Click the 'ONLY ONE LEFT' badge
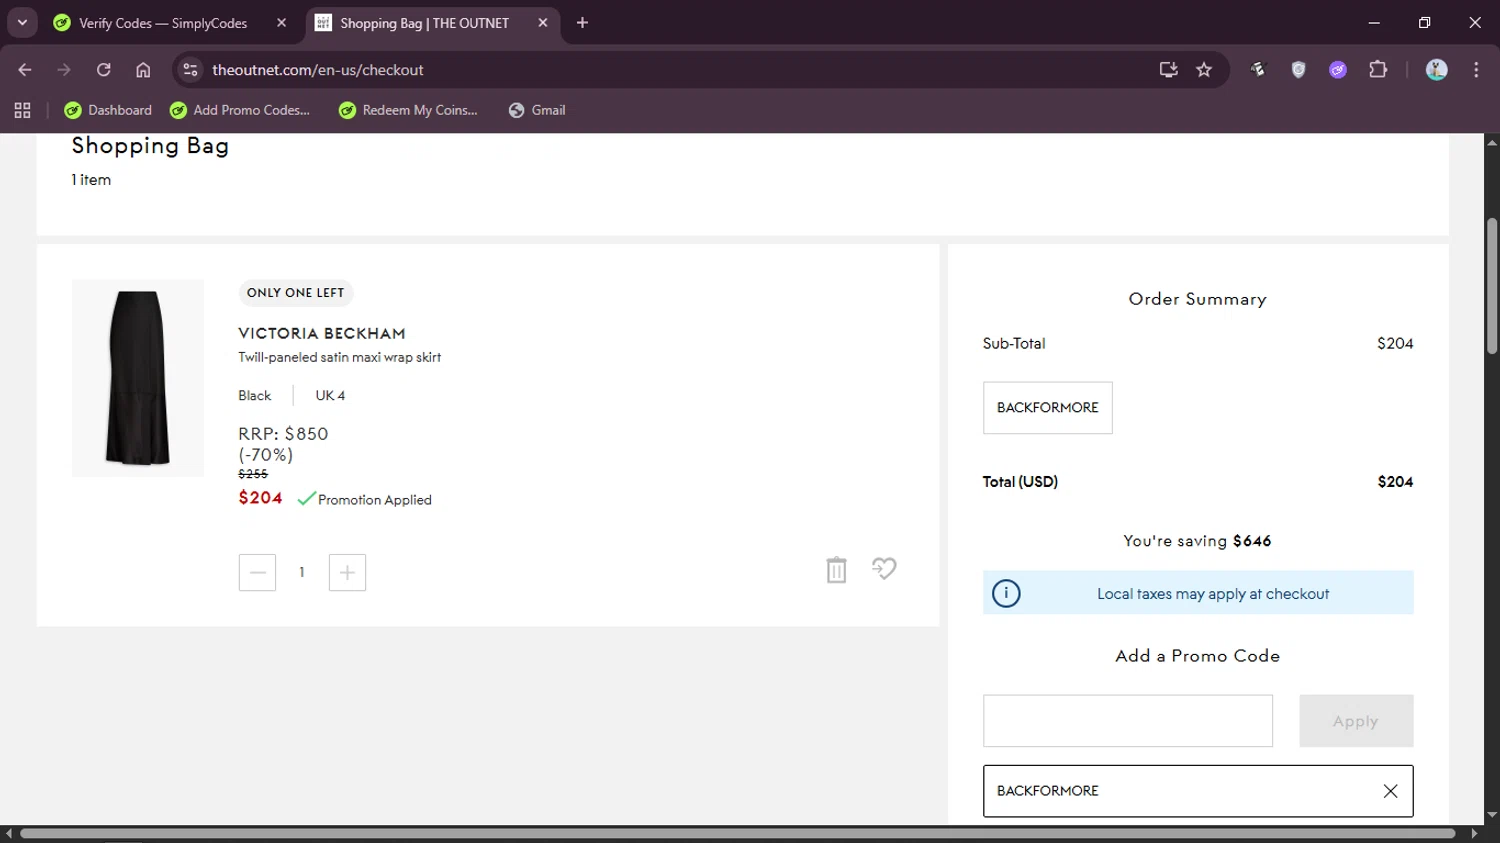The width and height of the screenshot is (1500, 843). 295,293
